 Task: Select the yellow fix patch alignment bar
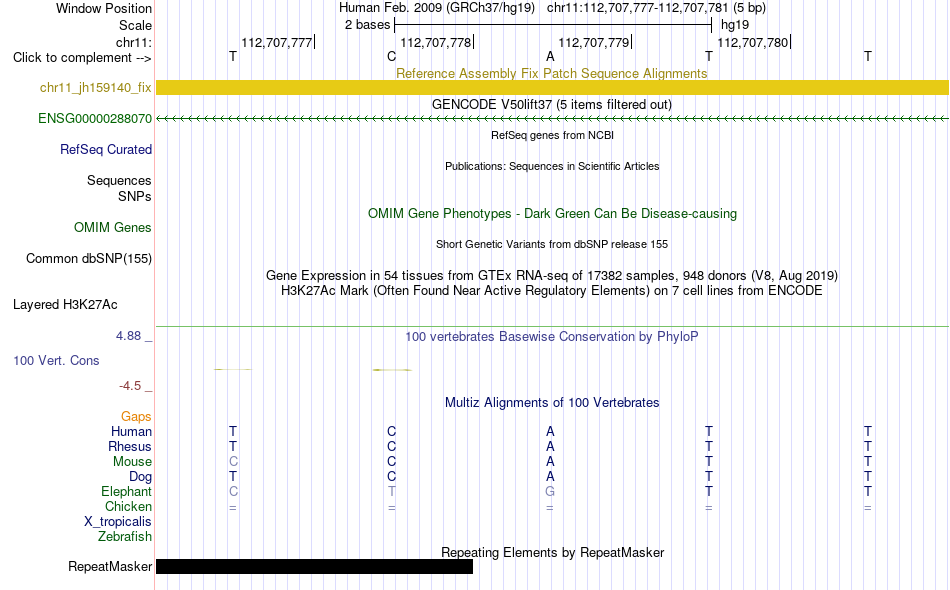pyautogui.click(x=552, y=87)
